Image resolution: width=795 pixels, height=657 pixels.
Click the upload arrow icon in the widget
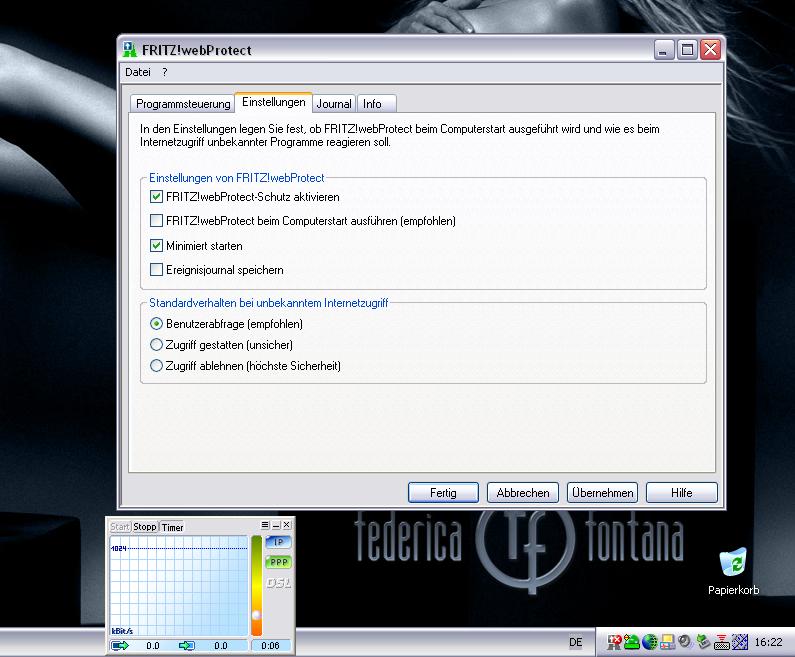tap(120, 645)
